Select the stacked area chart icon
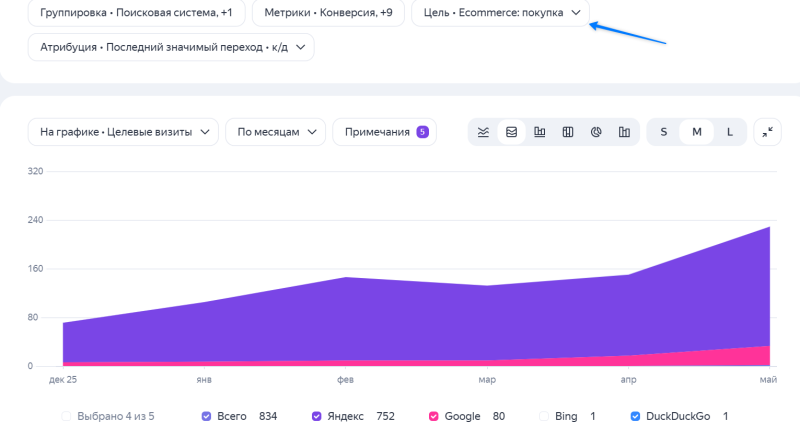800x433 pixels. click(x=511, y=132)
